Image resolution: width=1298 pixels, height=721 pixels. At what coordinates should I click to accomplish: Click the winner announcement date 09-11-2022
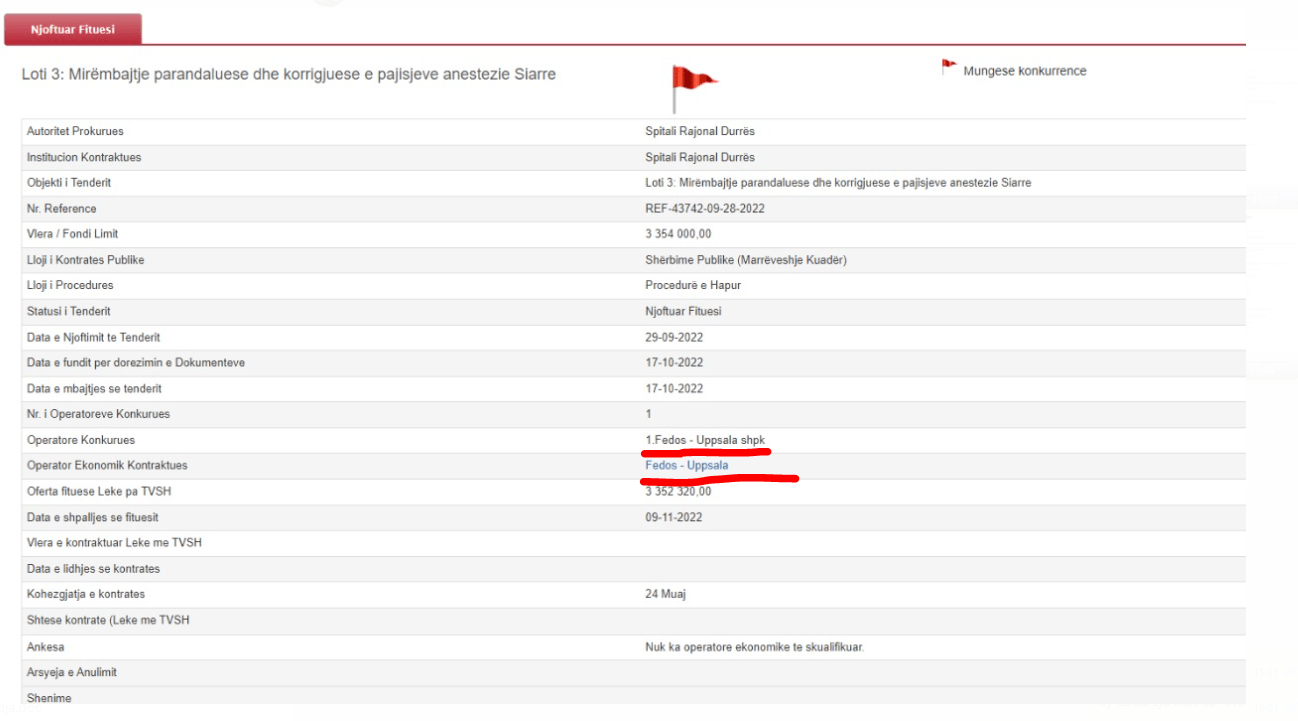point(674,517)
